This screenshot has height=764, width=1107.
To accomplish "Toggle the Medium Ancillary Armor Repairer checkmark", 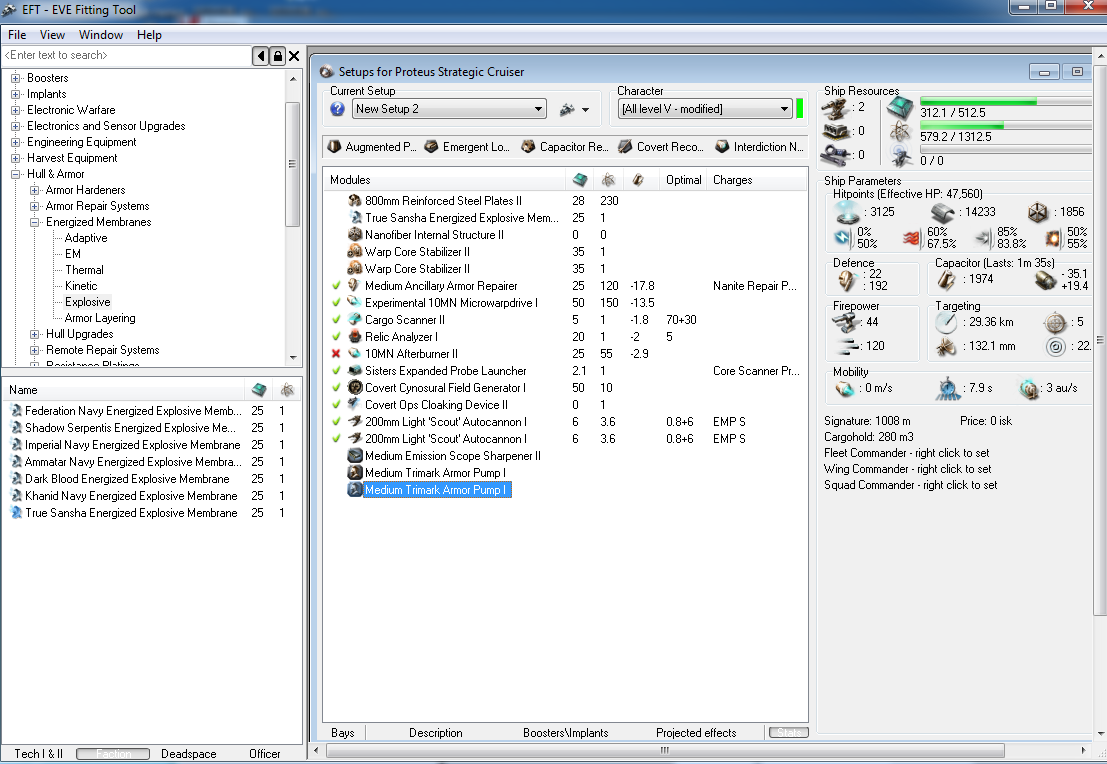I will [x=337, y=286].
